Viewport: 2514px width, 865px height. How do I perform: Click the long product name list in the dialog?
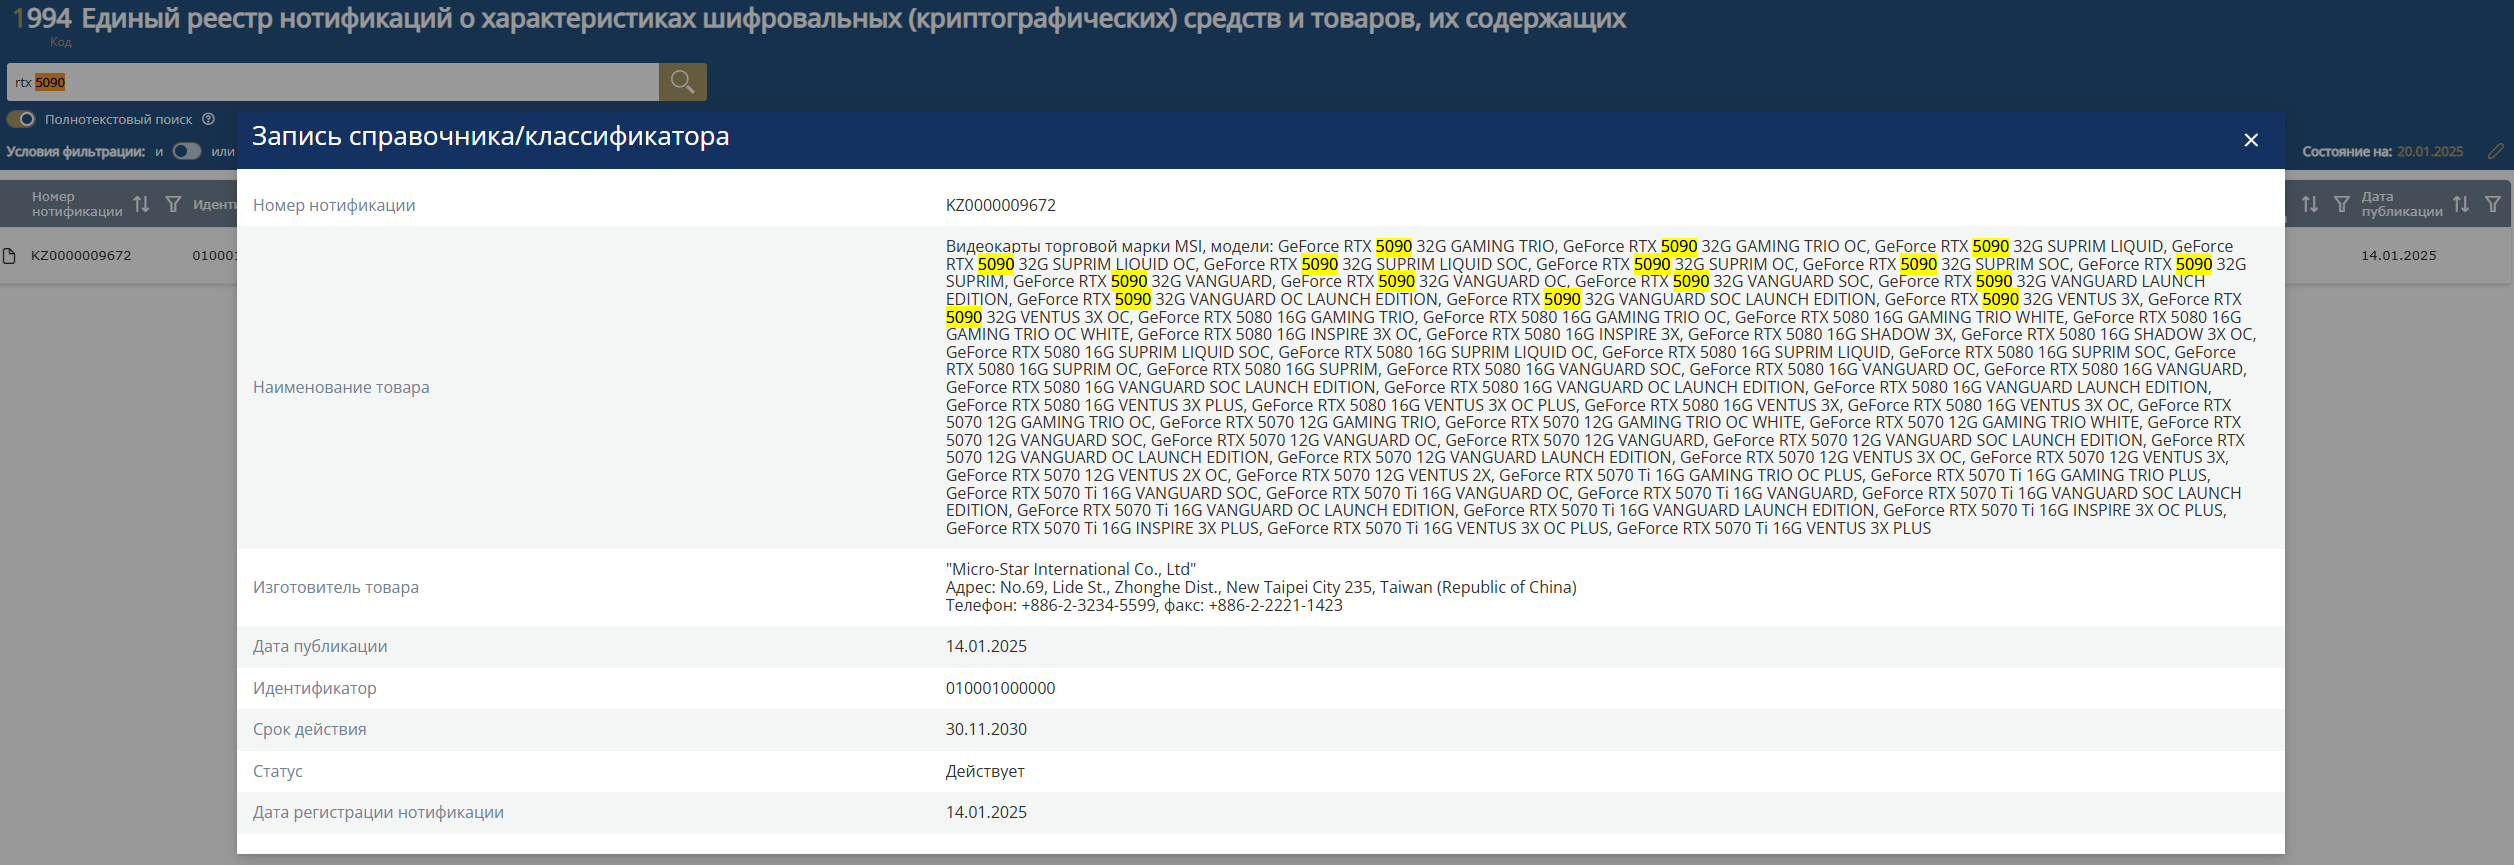(x=1600, y=387)
